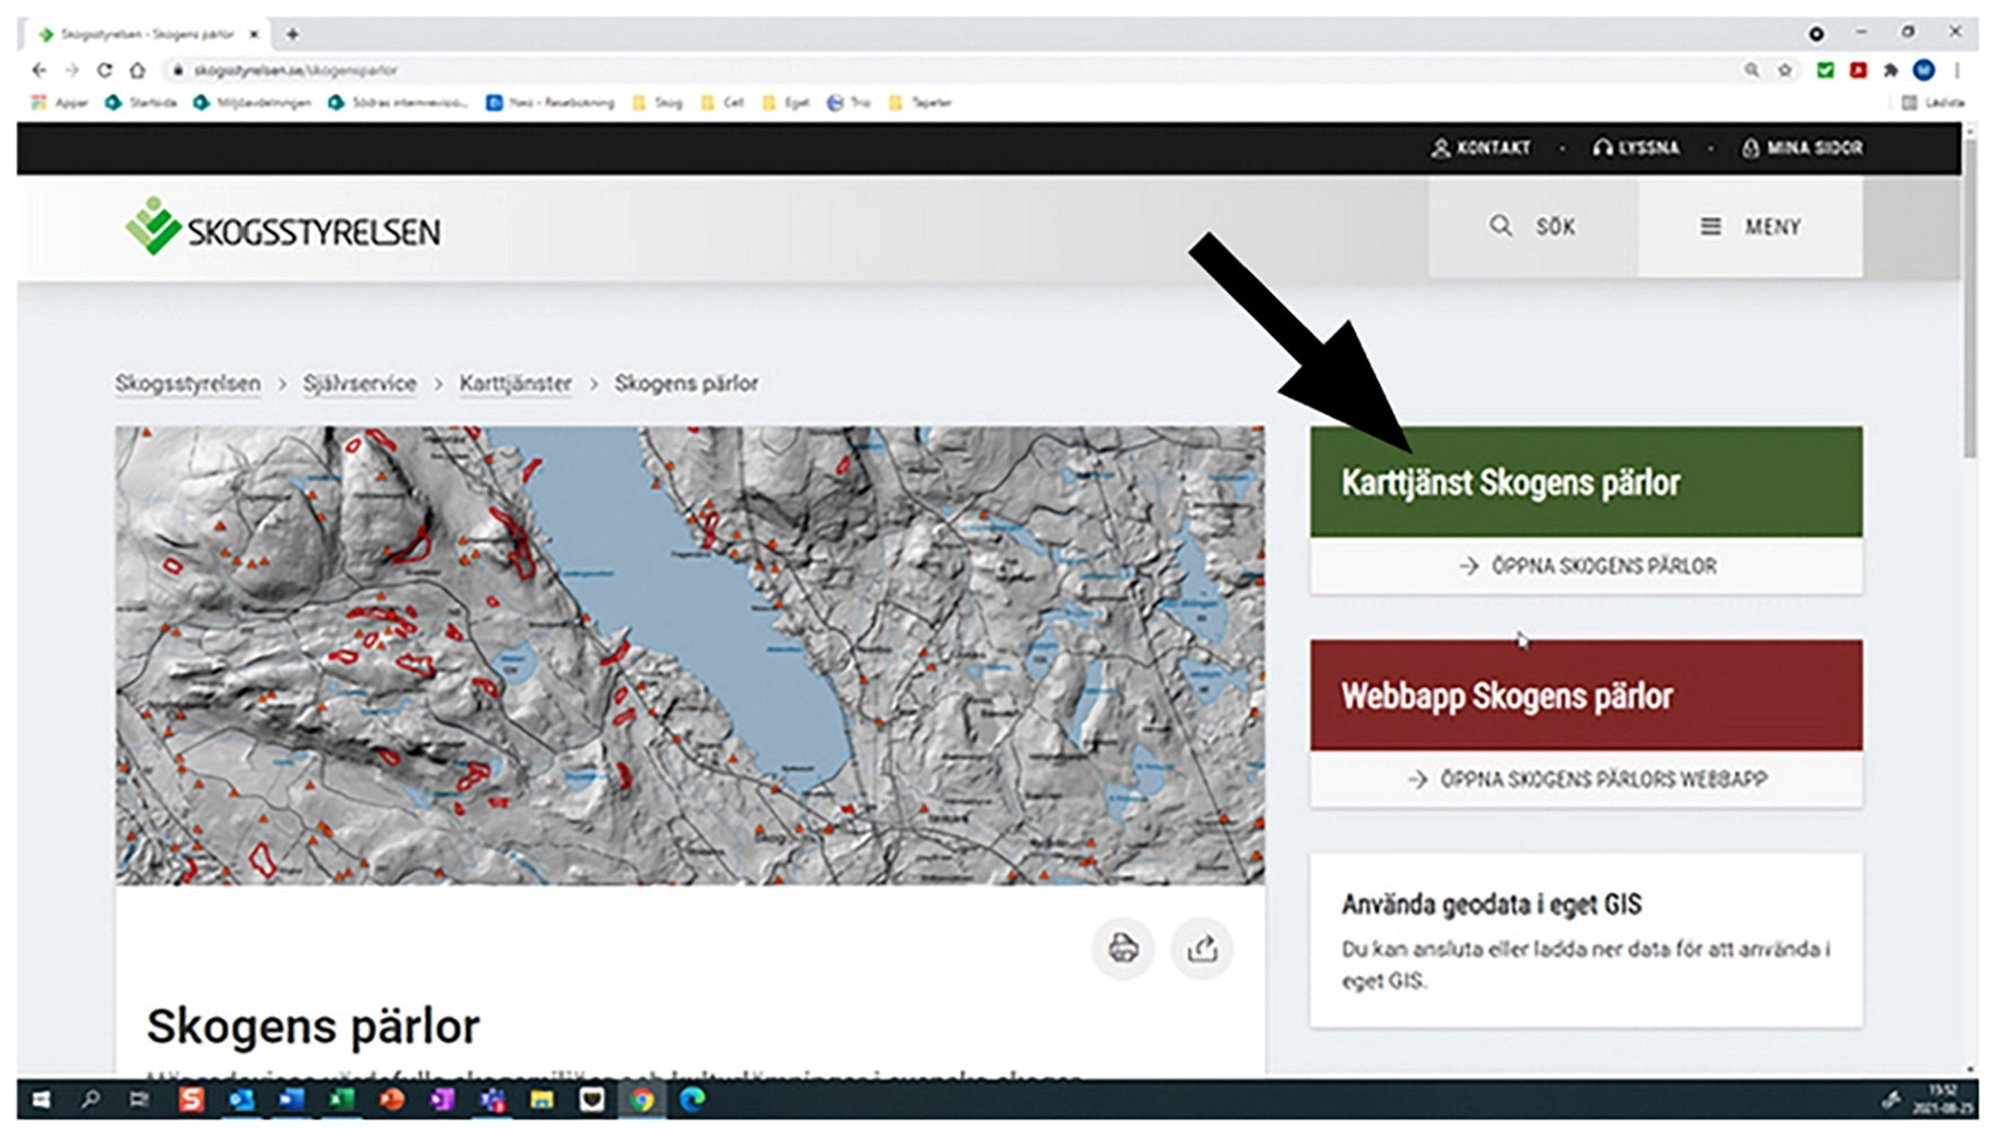
Task: Click LYSSNA in the top black bar
Action: click(1636, 148)
